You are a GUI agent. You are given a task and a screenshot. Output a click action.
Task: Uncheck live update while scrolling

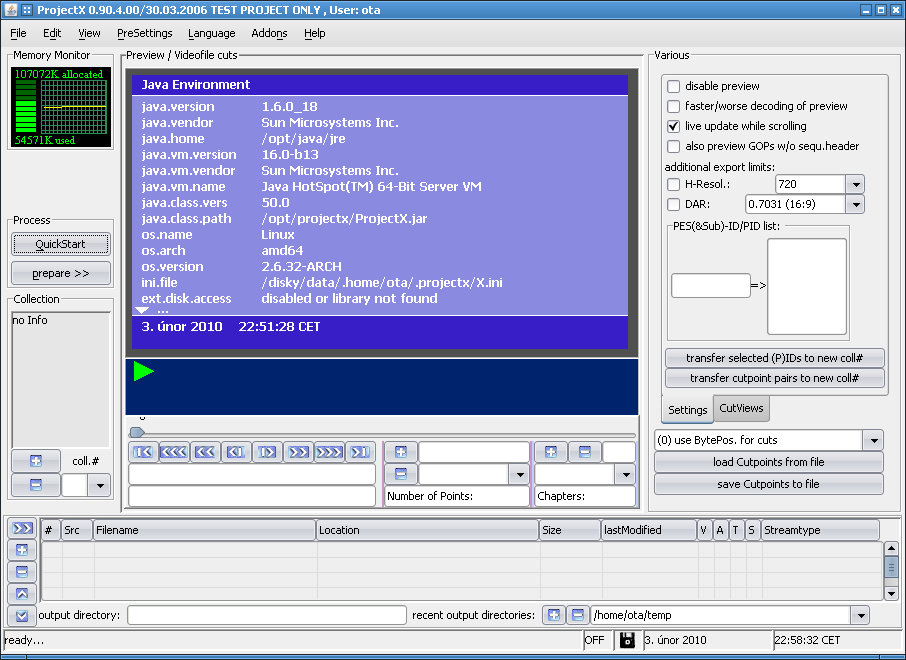coord(673,126)
